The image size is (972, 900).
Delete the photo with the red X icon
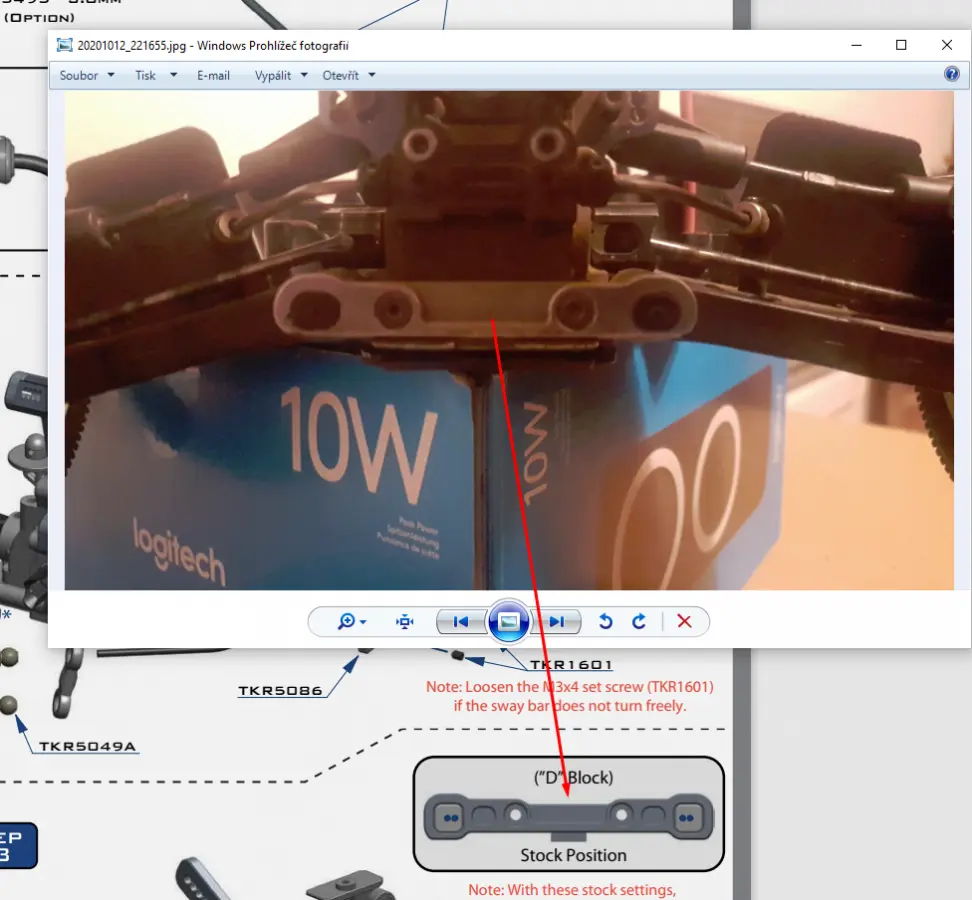point(684,621)
